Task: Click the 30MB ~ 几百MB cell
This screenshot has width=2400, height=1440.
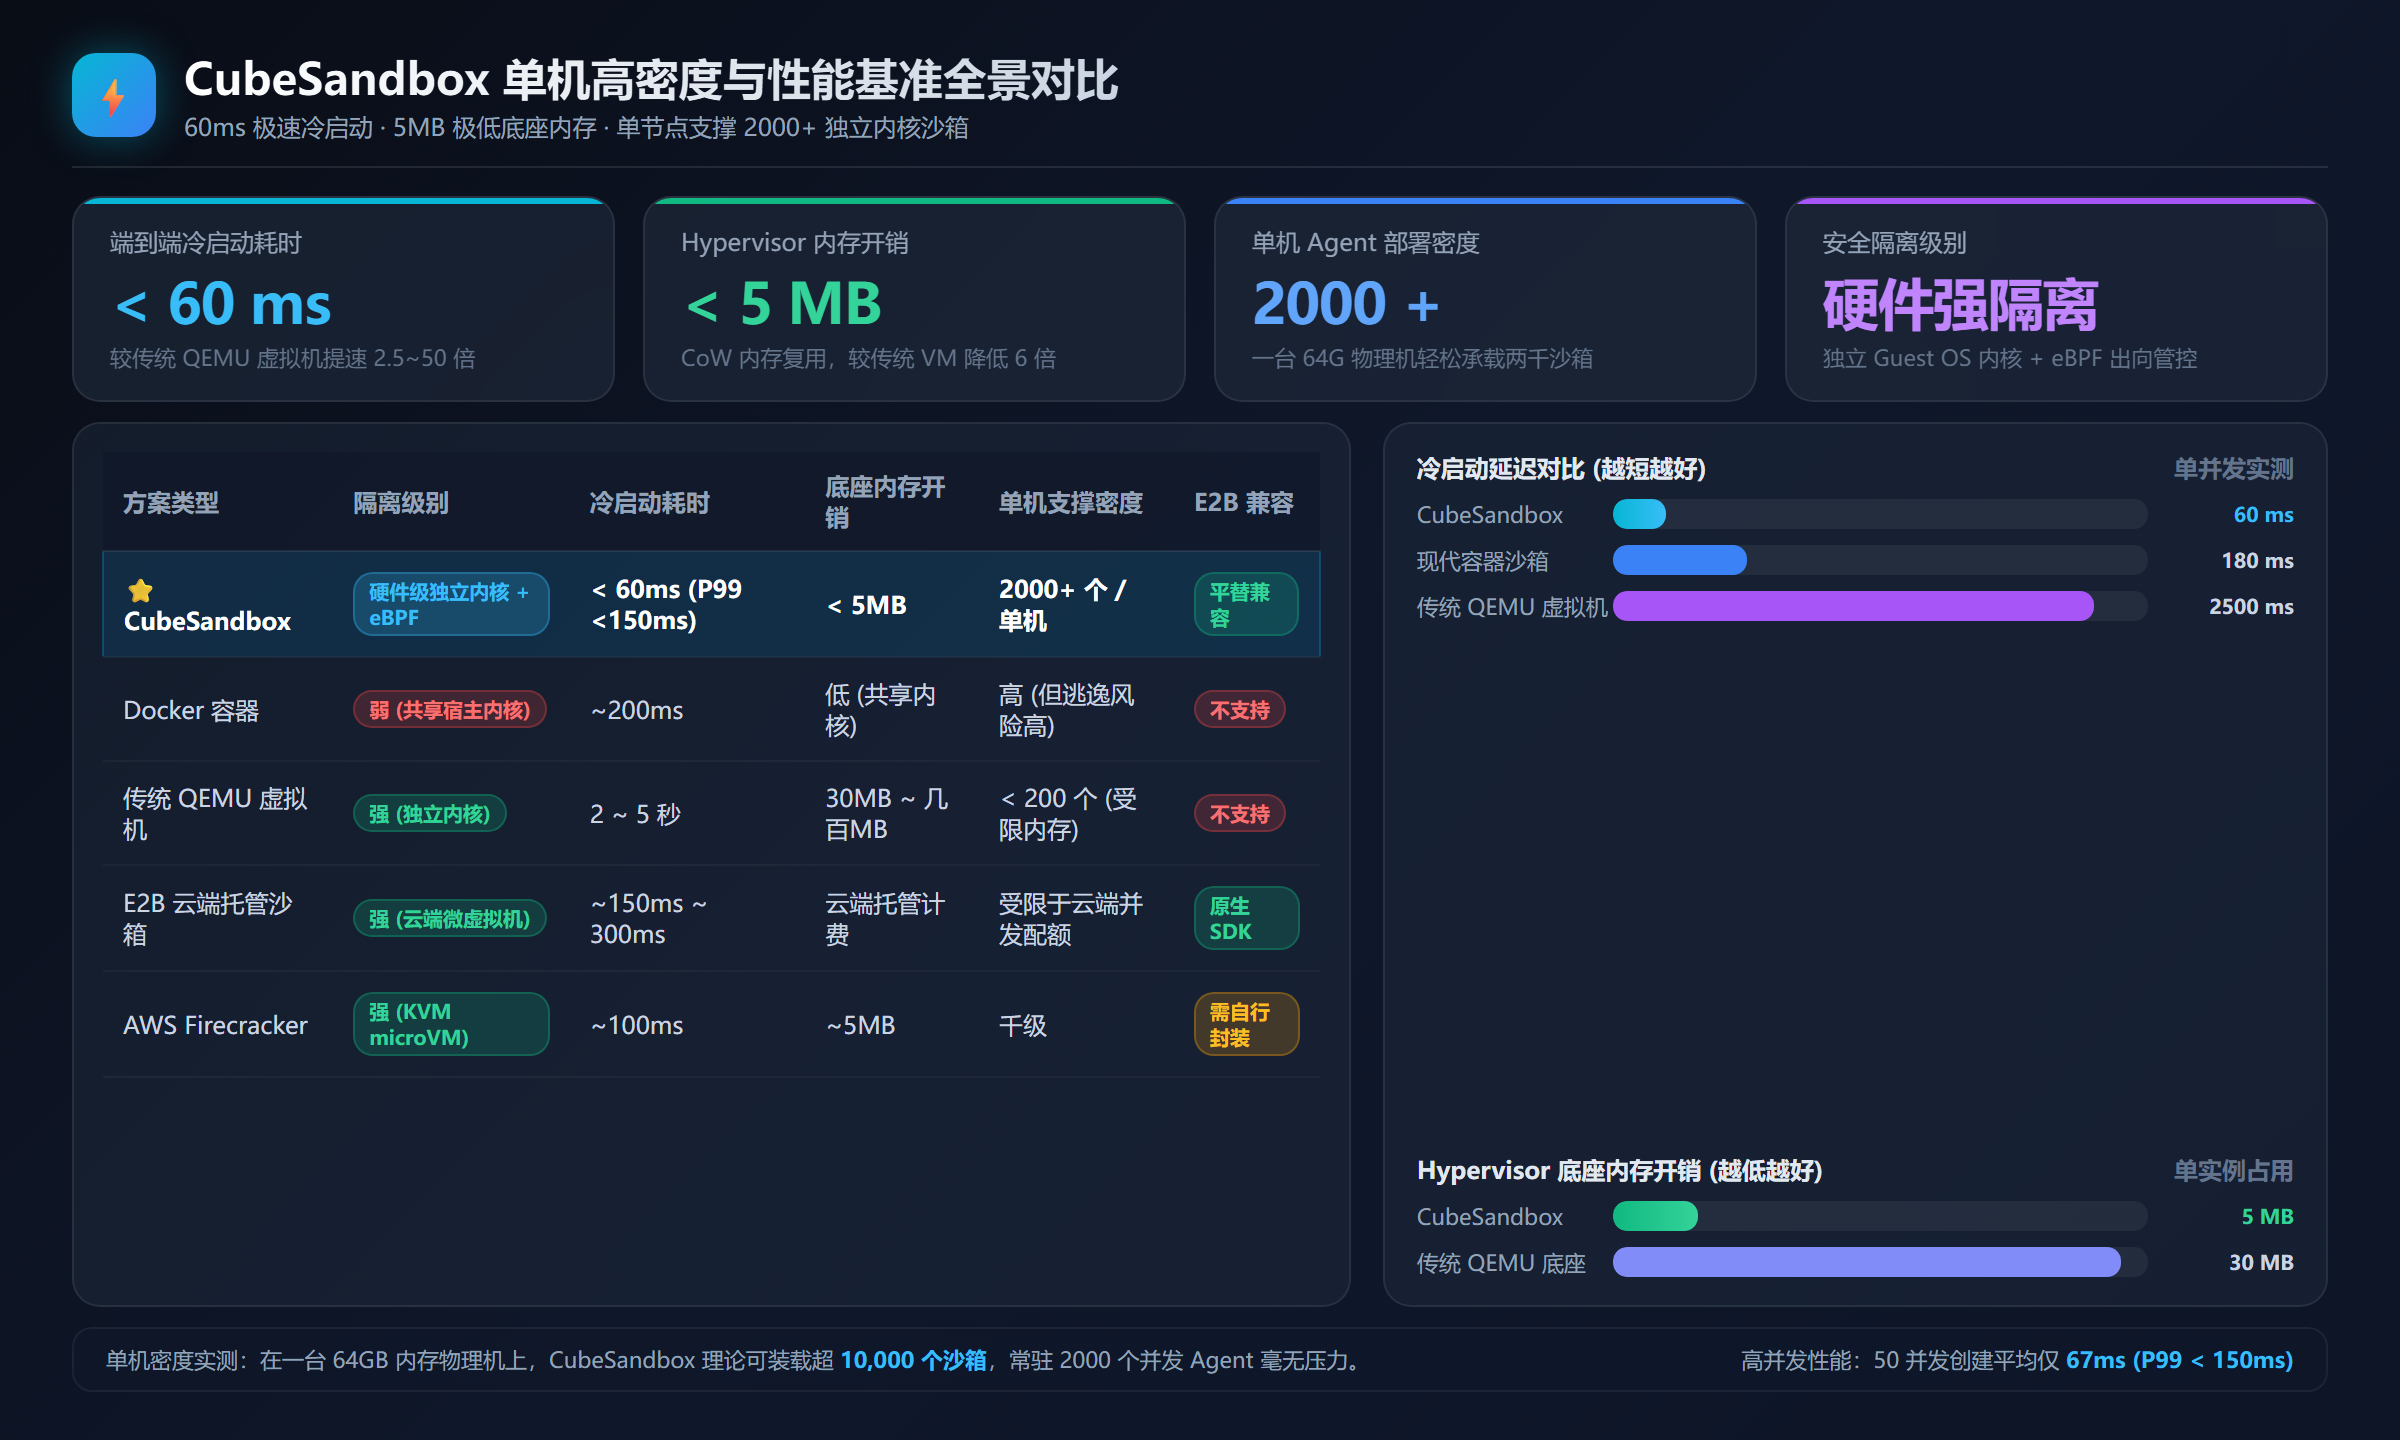Action: tap(886, 814)
